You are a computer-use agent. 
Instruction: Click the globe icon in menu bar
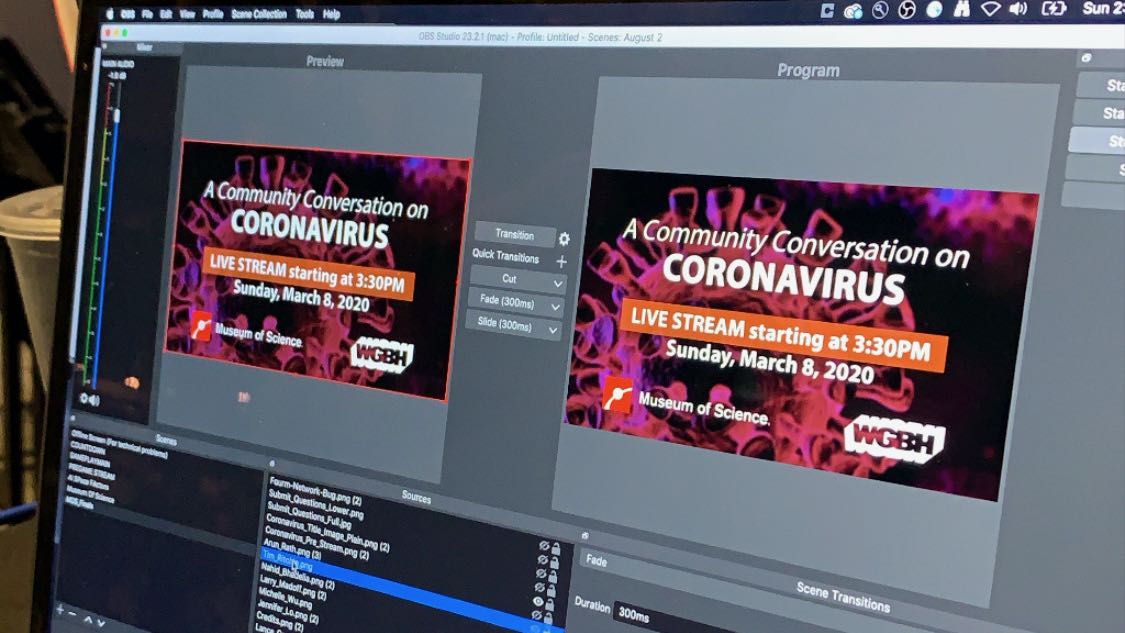click(934, 9)
